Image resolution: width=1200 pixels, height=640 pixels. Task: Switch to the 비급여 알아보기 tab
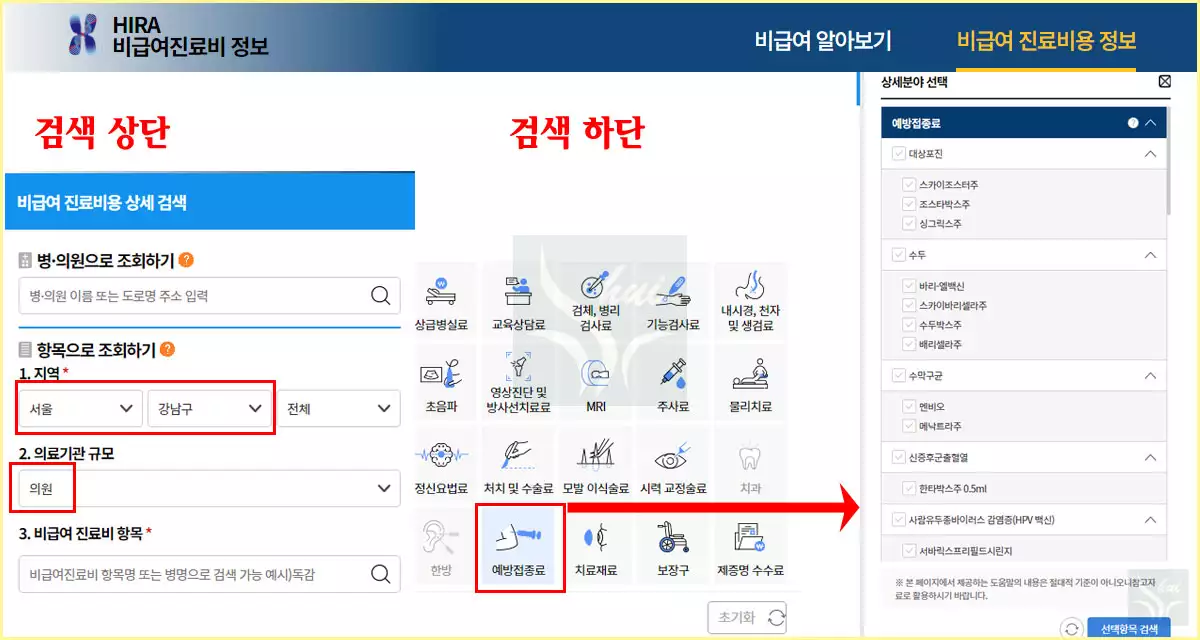824,39
